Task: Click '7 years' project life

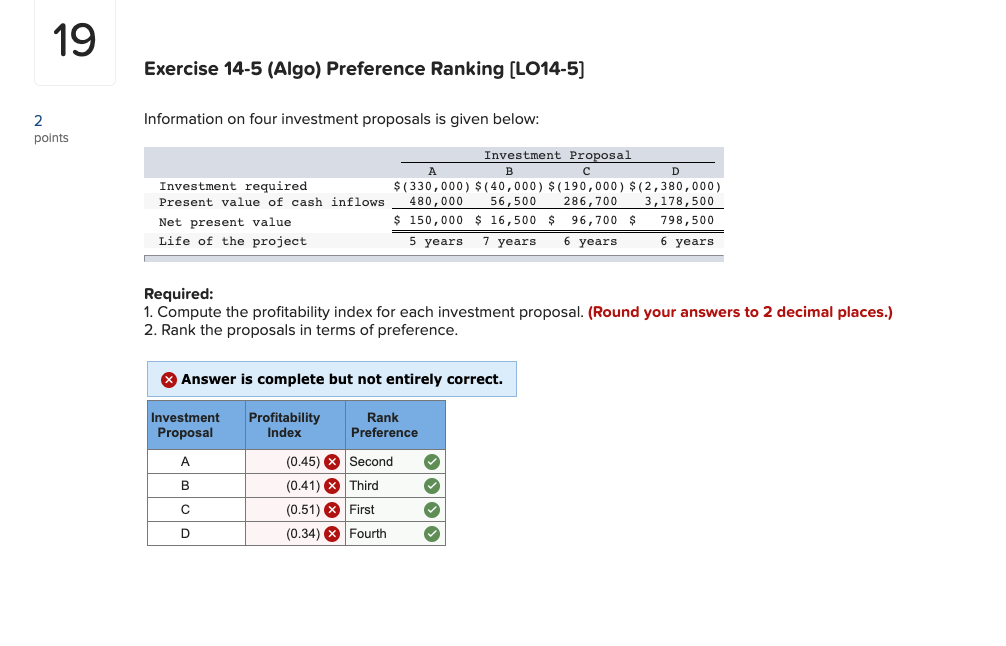Action: pos(509,241)
